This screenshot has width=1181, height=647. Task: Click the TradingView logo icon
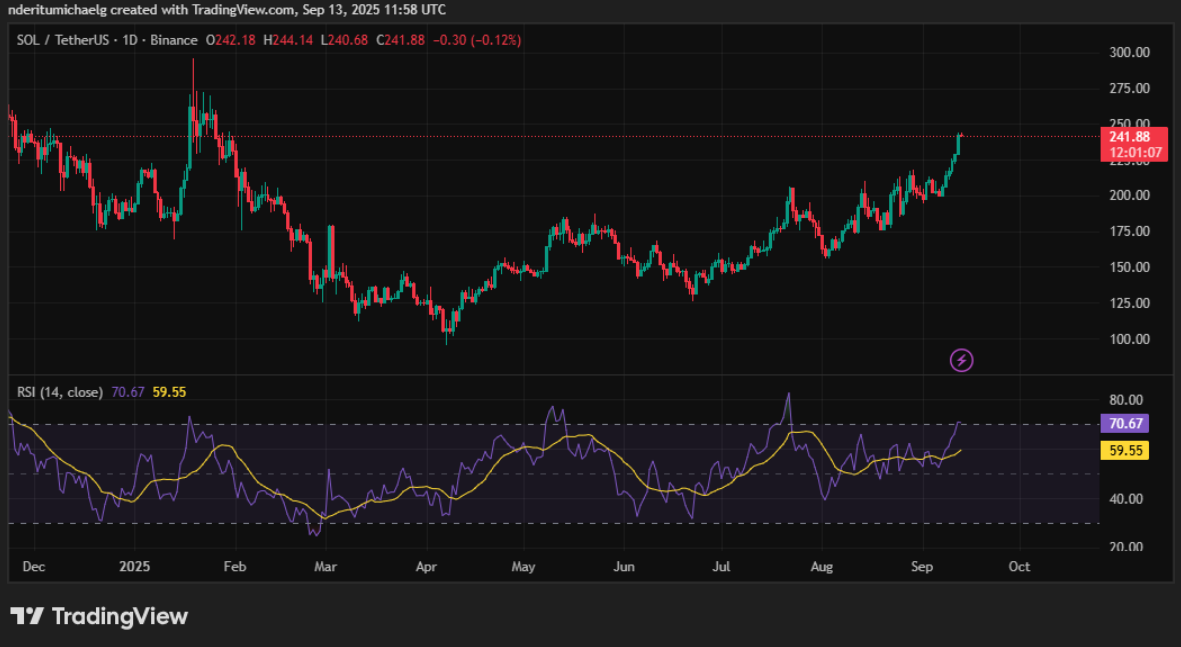click(27, 616)
